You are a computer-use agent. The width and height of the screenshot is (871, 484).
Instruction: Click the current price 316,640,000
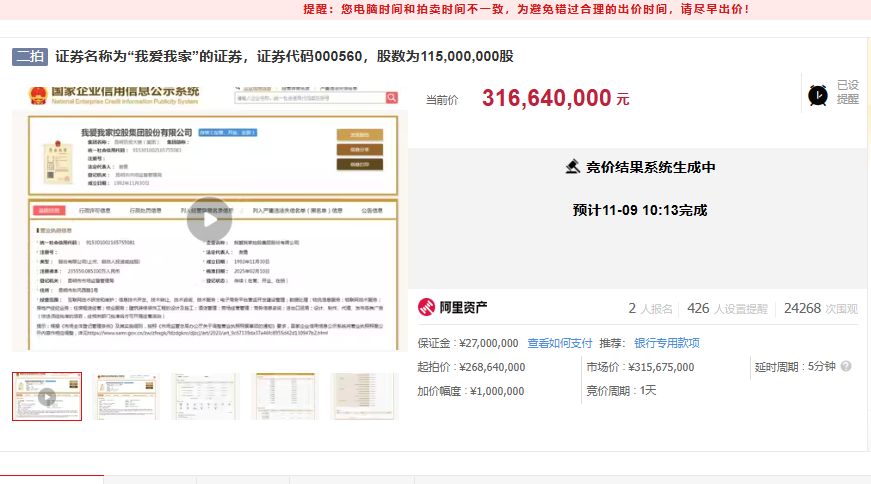547,98
